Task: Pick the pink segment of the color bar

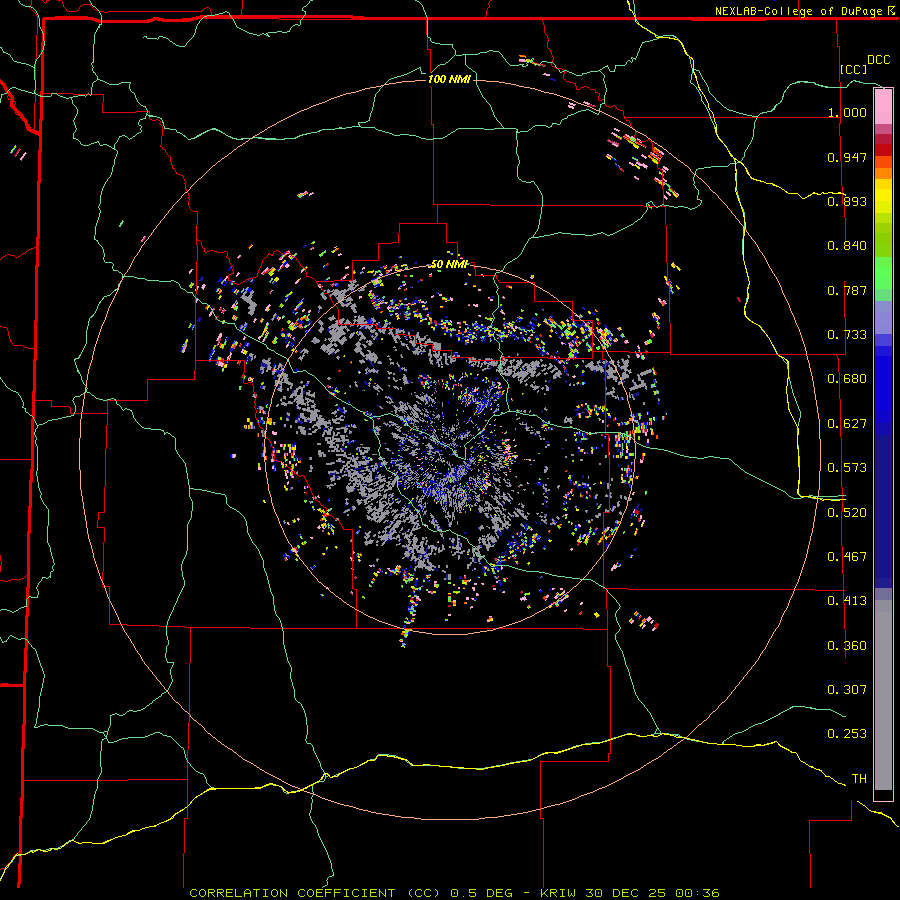Action: click(883, 107)
